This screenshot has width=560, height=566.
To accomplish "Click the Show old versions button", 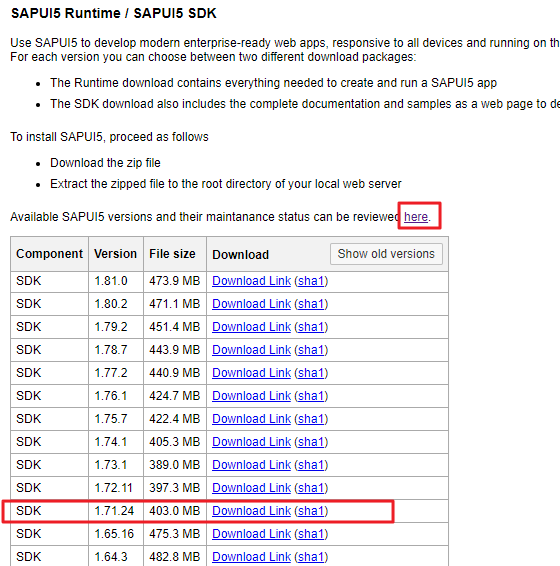I will tap(386, 254).
